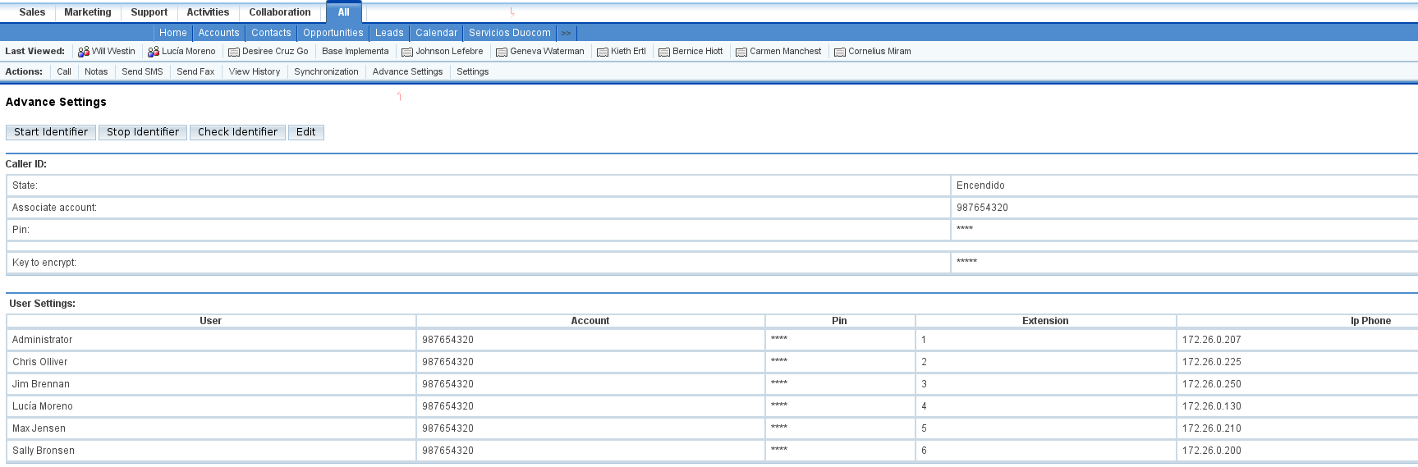Image resolution: width=1418 pixels, height=467 pixels.
Task: Click the contact icon beside Will Westin
Action: [x=84, y=52]
